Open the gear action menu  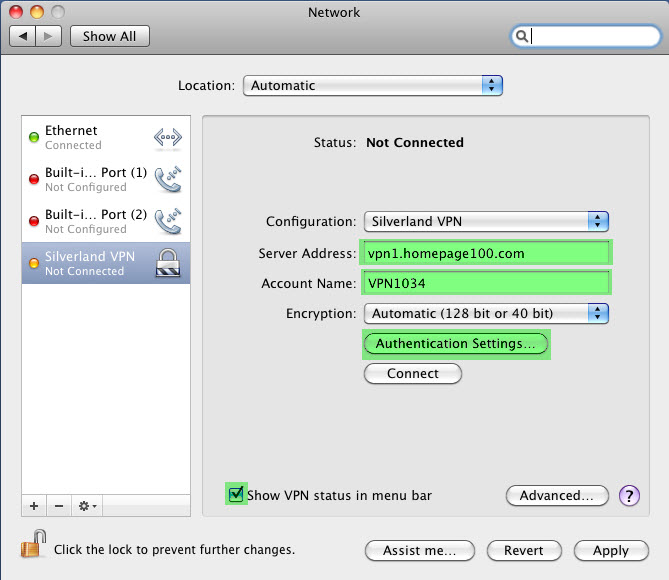click(87, 506)
